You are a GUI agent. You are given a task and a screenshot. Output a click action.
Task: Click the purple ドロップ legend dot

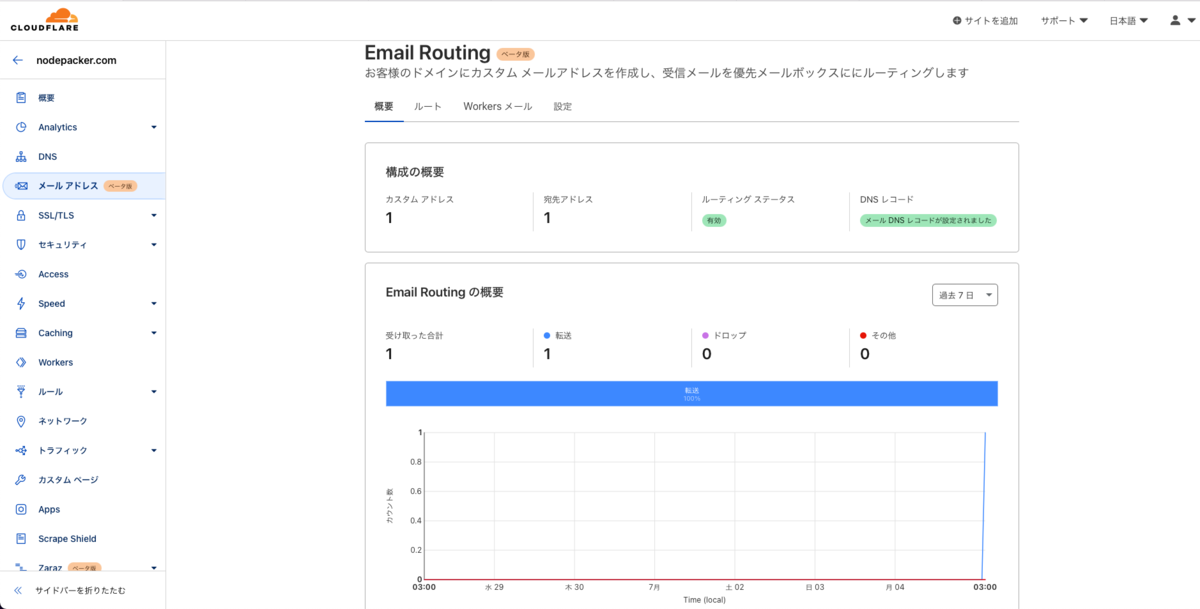(x=706, y=335)
